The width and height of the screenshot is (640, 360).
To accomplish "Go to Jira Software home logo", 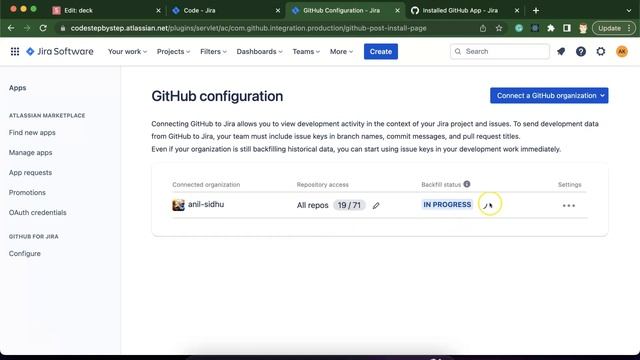I will tap(60, 51).
